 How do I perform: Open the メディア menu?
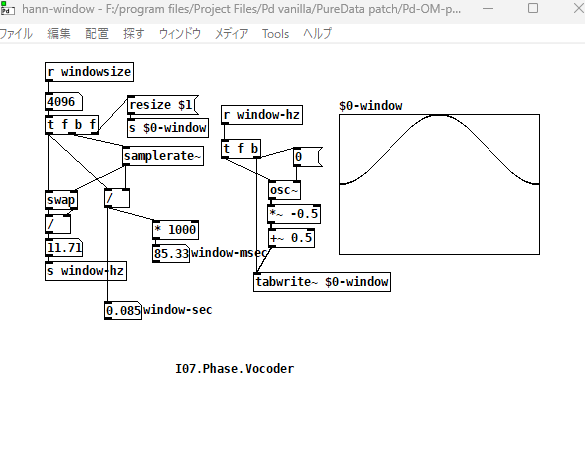pos(231,34)
